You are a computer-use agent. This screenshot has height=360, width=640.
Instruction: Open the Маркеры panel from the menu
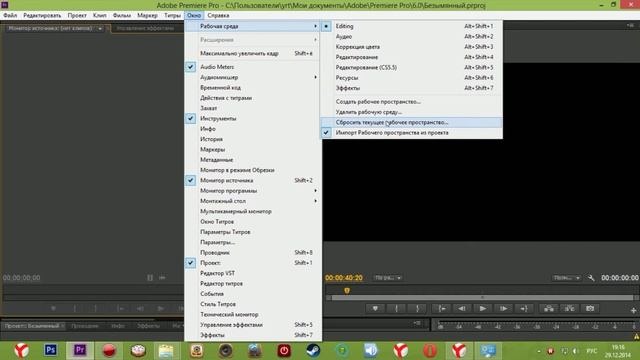click(x=253, y=149)
